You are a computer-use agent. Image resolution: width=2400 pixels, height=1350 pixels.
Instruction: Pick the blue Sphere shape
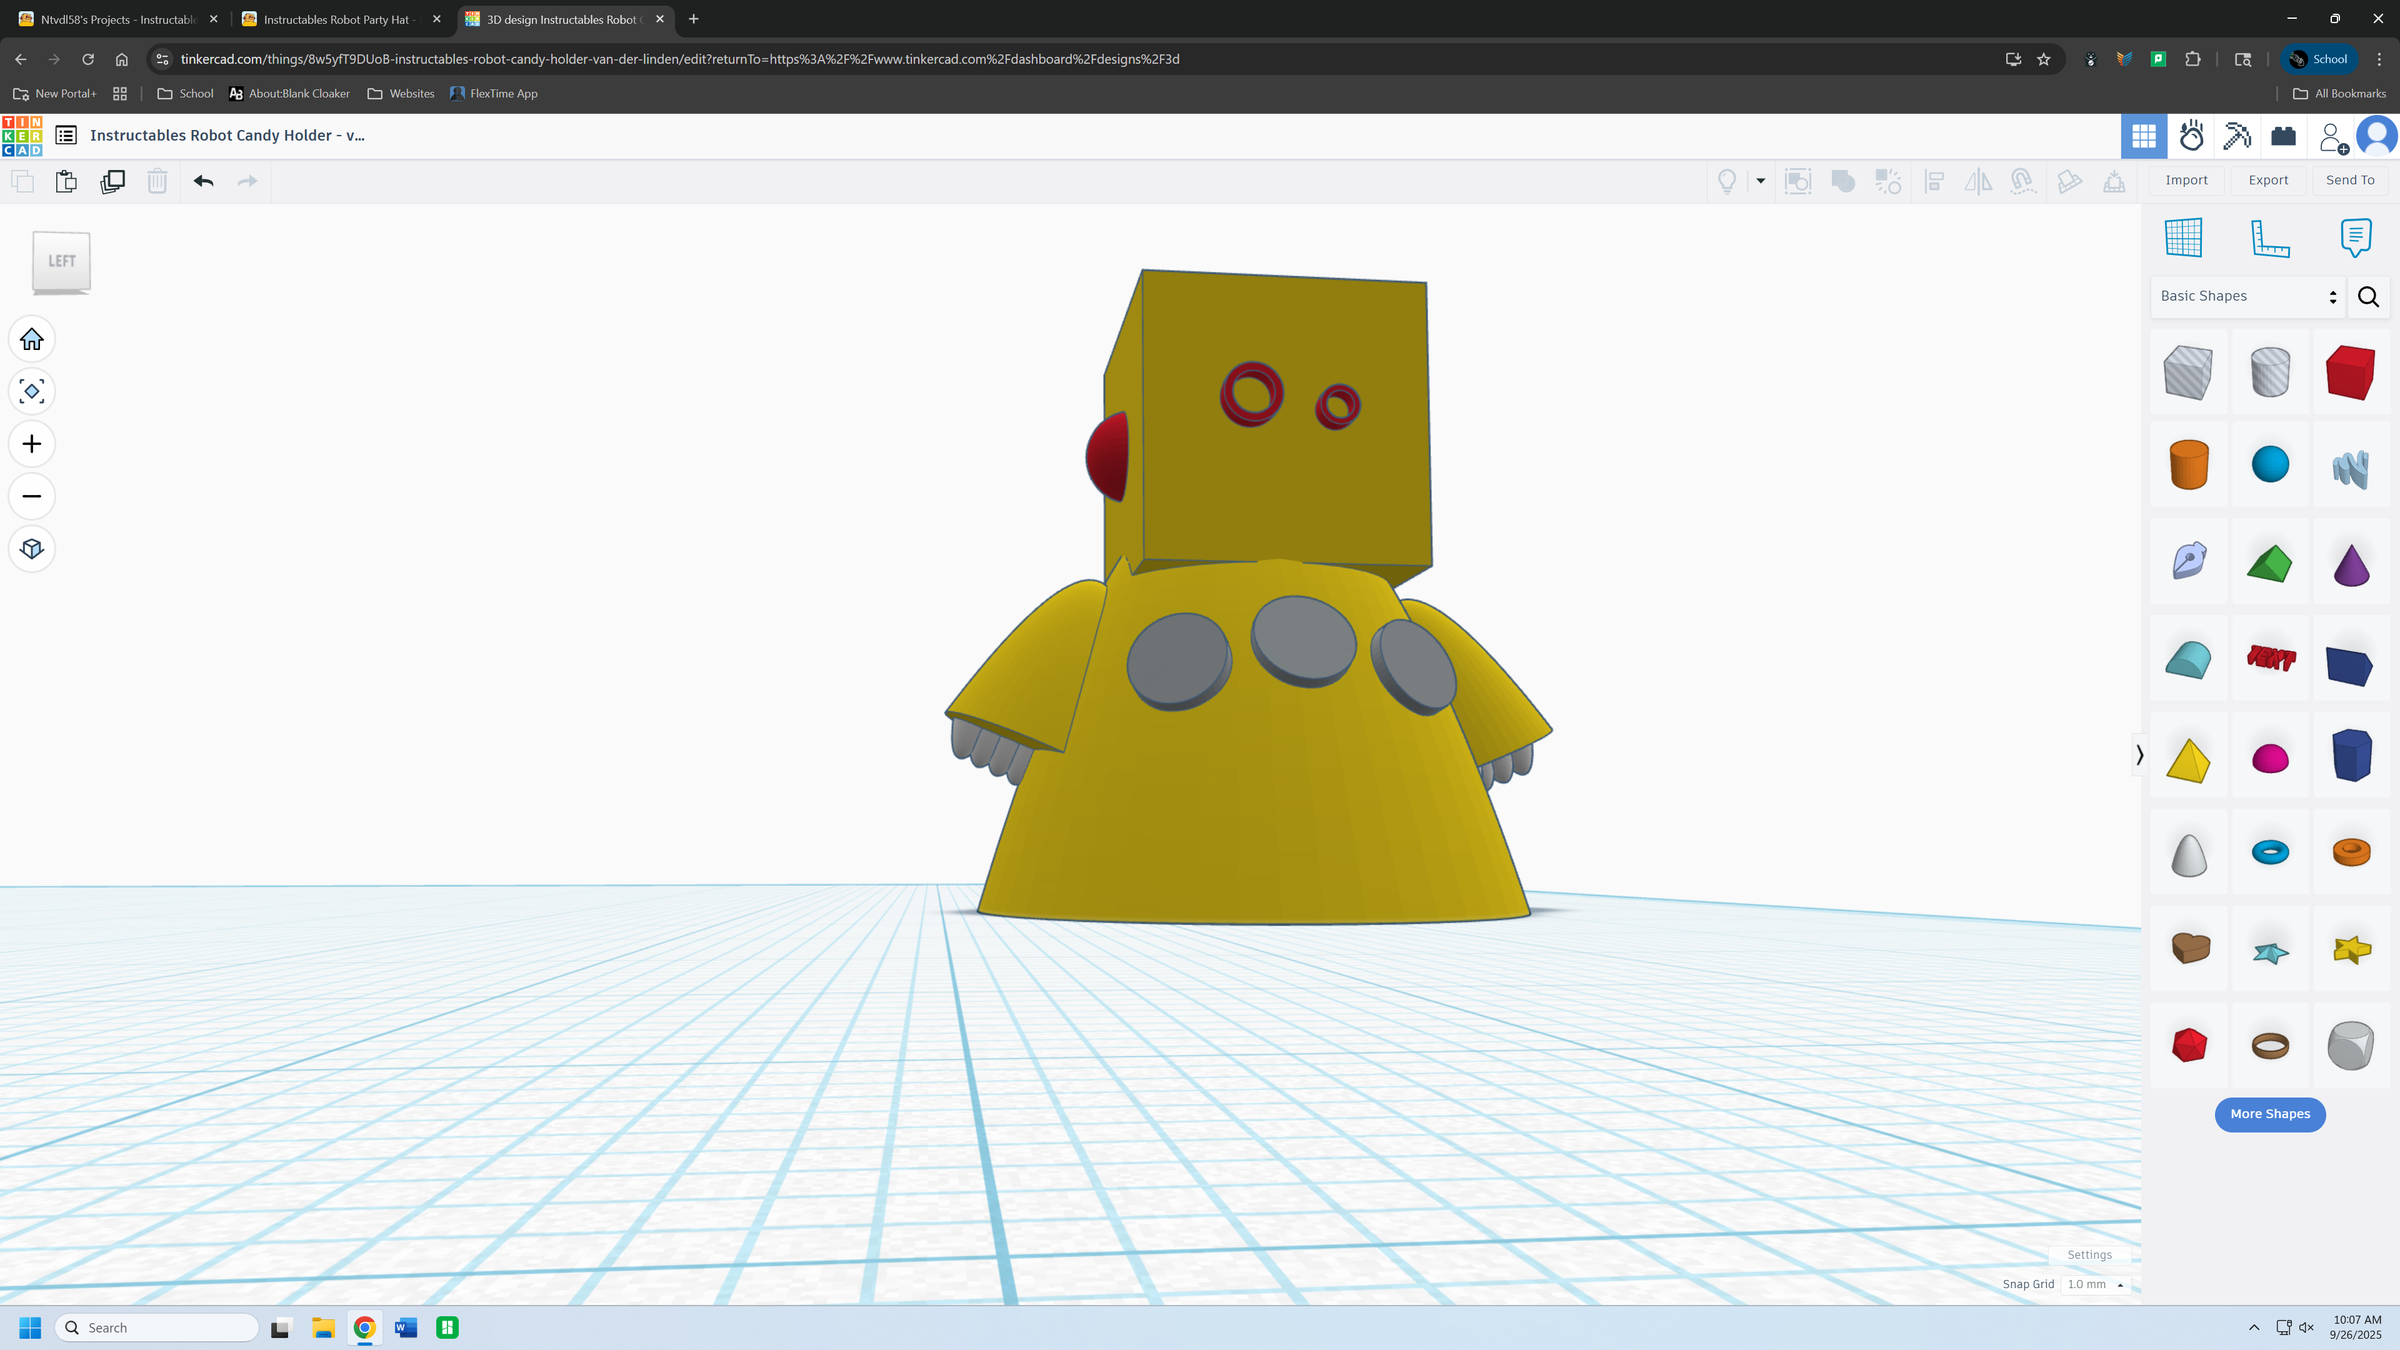tap(2270, 464)
